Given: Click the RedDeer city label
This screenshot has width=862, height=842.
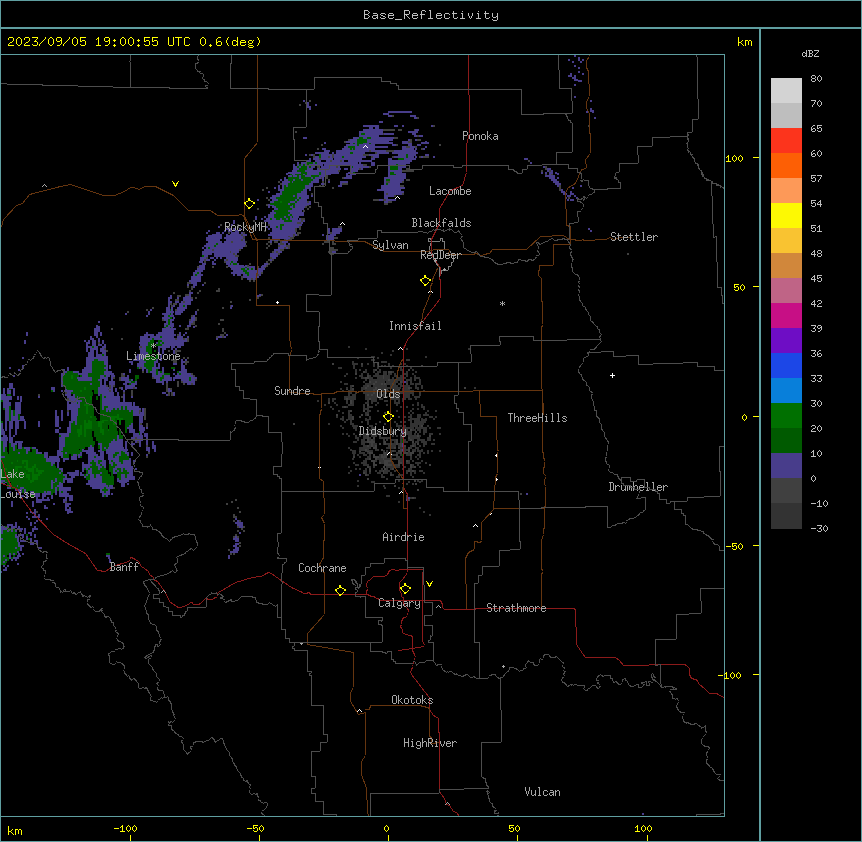Looking at the screenshot, I should tap(440, 255).
